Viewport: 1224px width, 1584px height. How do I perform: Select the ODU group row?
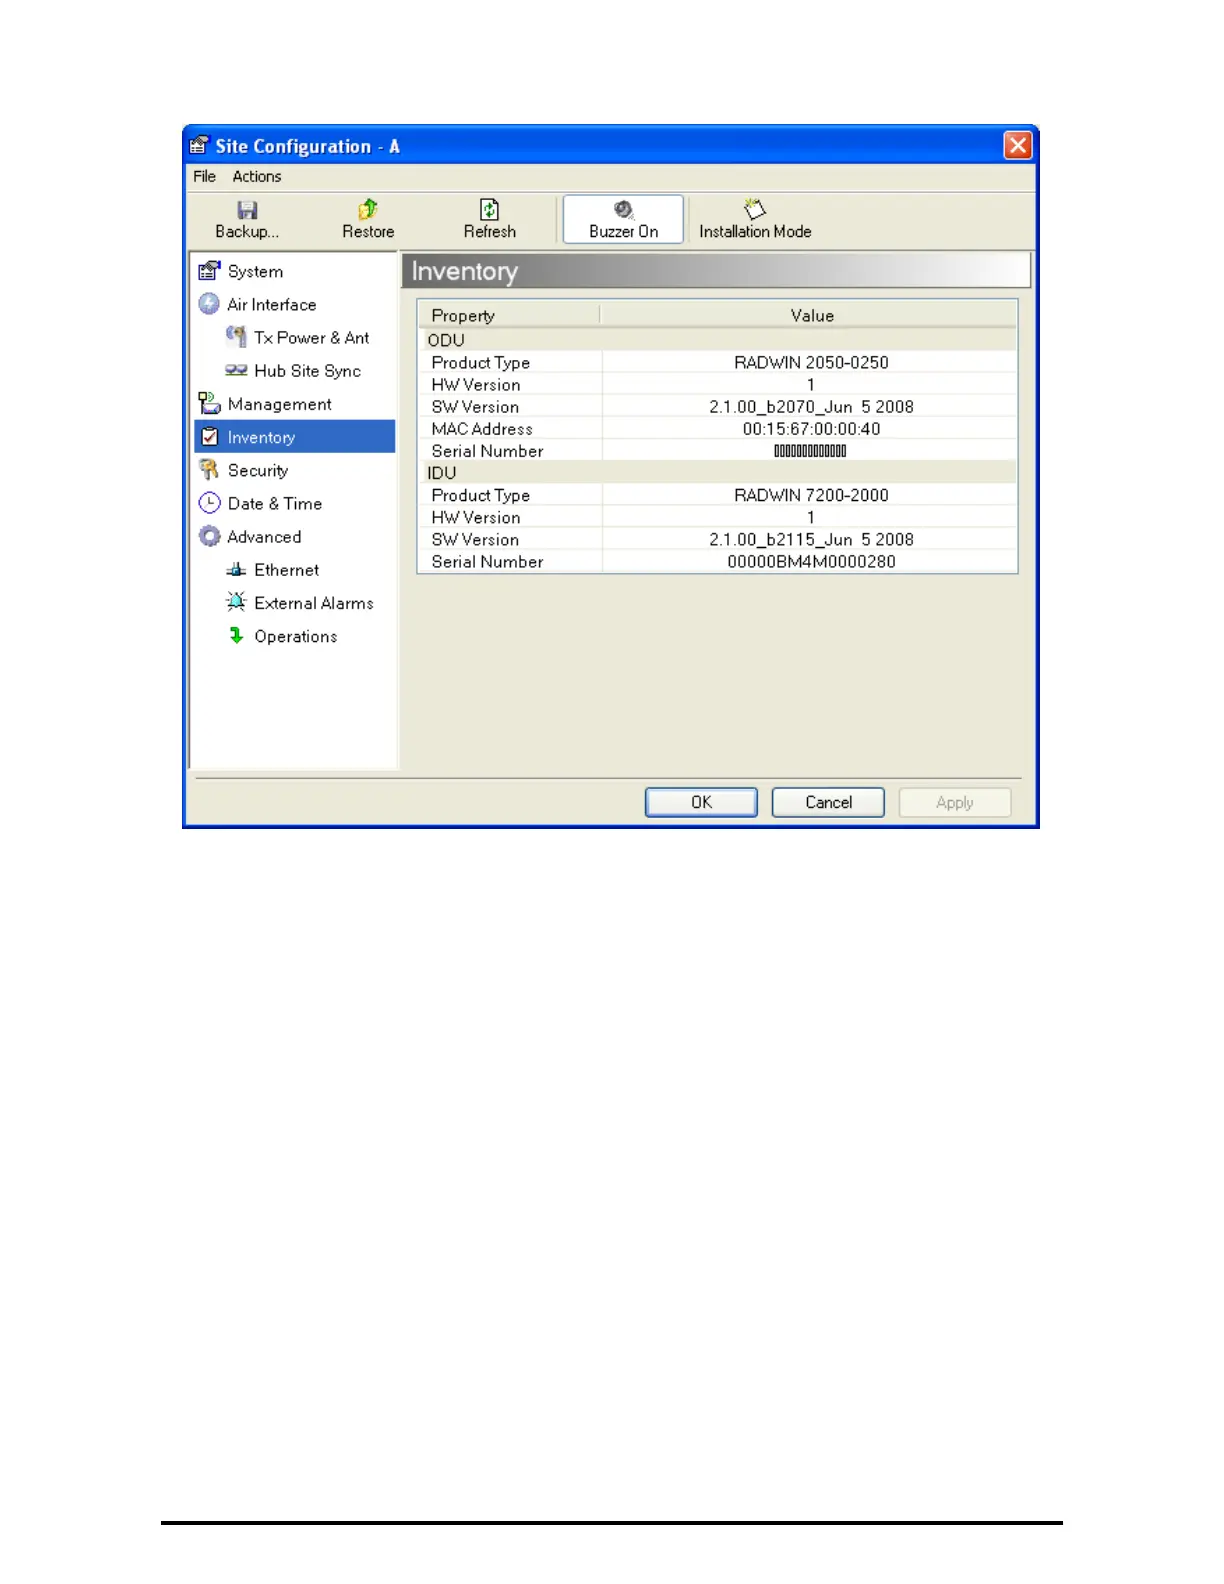coord(717,340)
